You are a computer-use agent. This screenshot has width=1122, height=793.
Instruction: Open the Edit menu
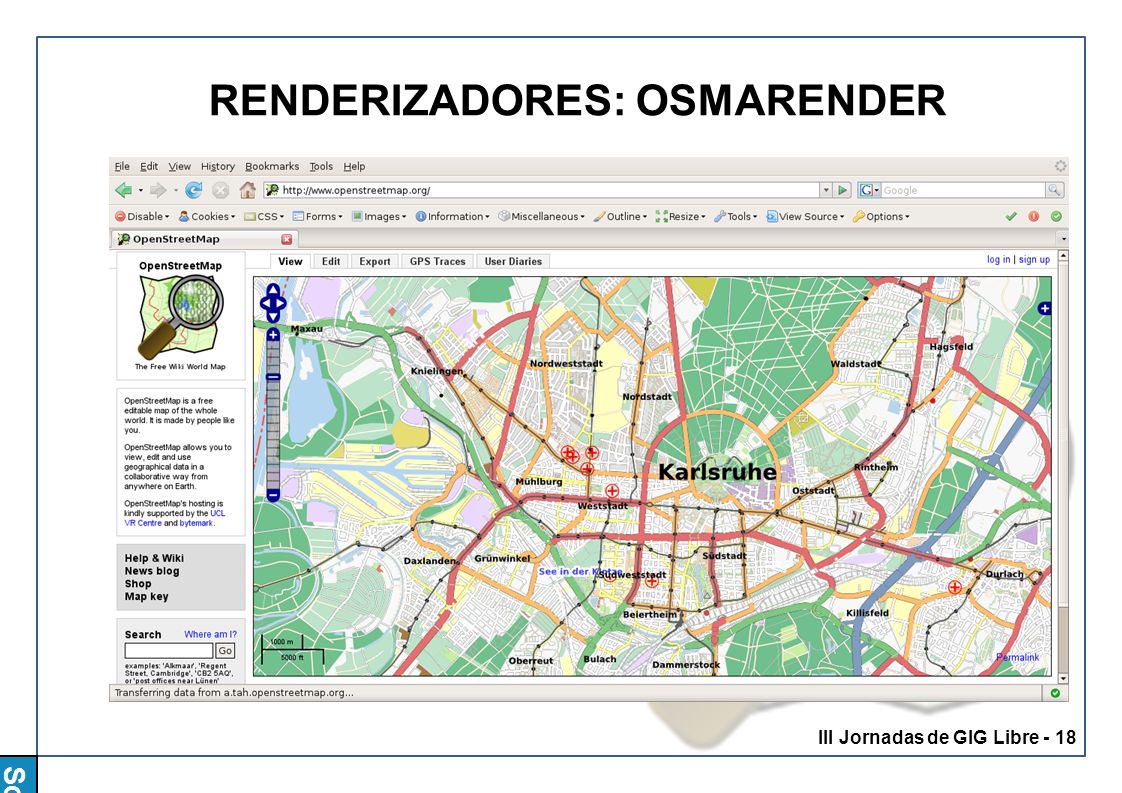click(149, 166)
